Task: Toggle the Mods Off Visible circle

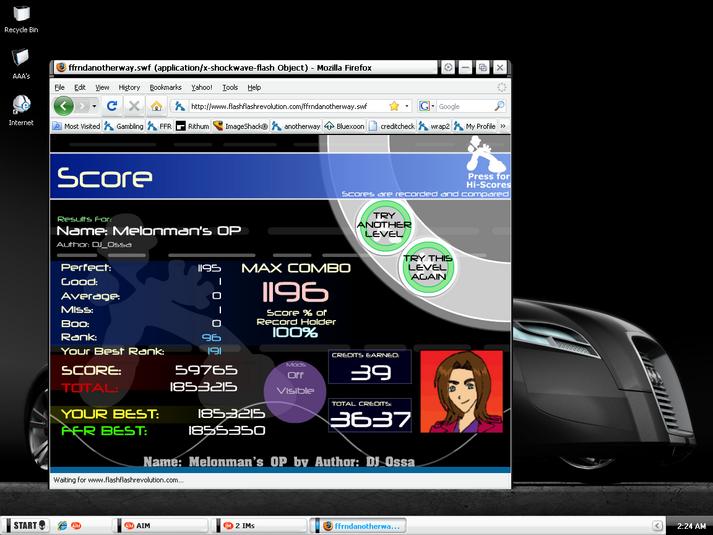Action: (x=295, y=391)
